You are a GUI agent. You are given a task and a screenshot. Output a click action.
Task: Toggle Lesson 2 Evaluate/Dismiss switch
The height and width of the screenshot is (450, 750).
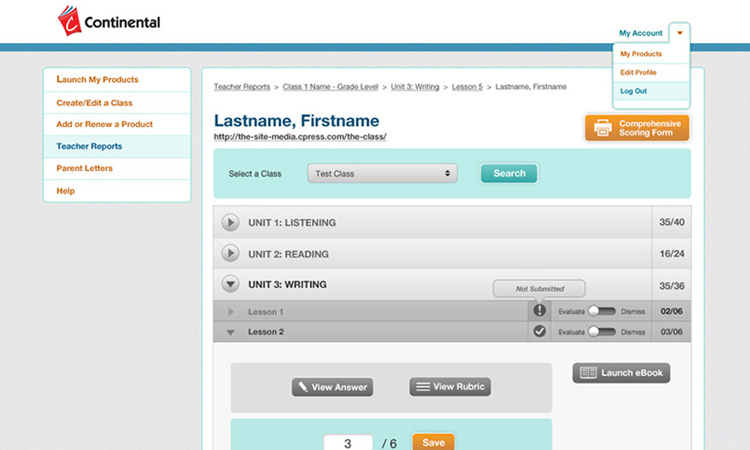pyautogui.click(x=602, y=332)
